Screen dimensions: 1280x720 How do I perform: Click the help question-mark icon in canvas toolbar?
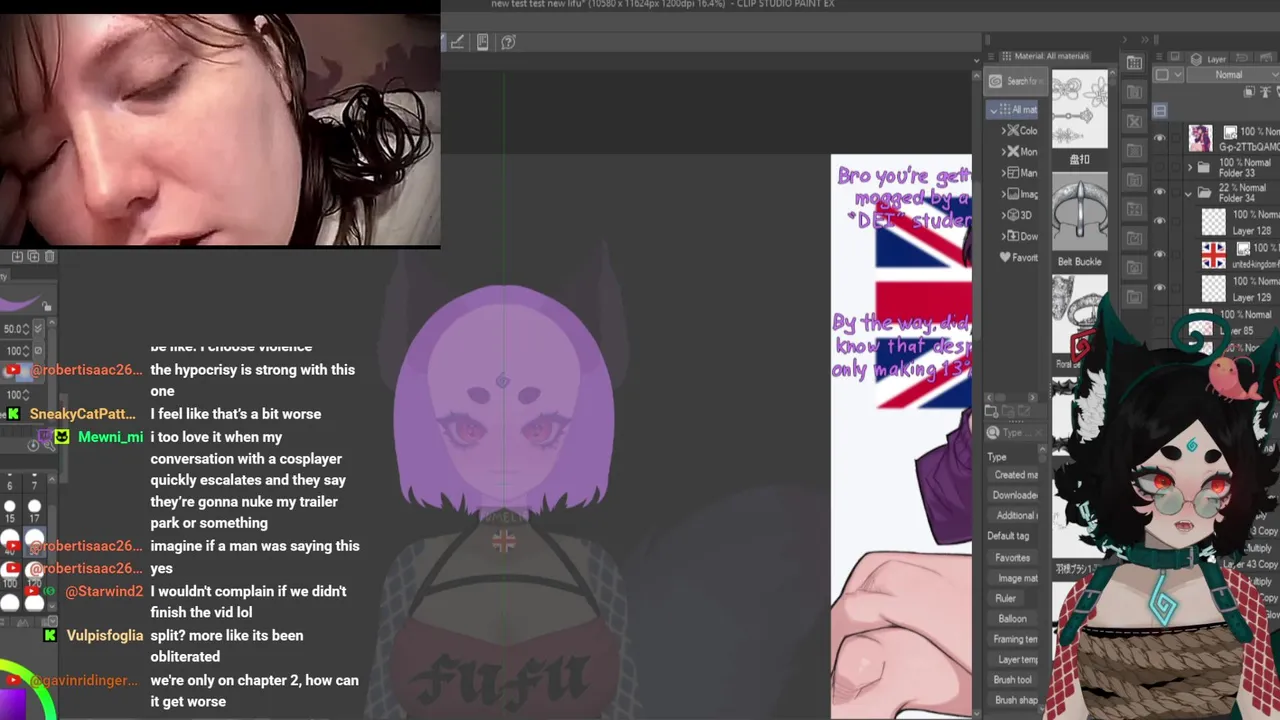point(508,42)
